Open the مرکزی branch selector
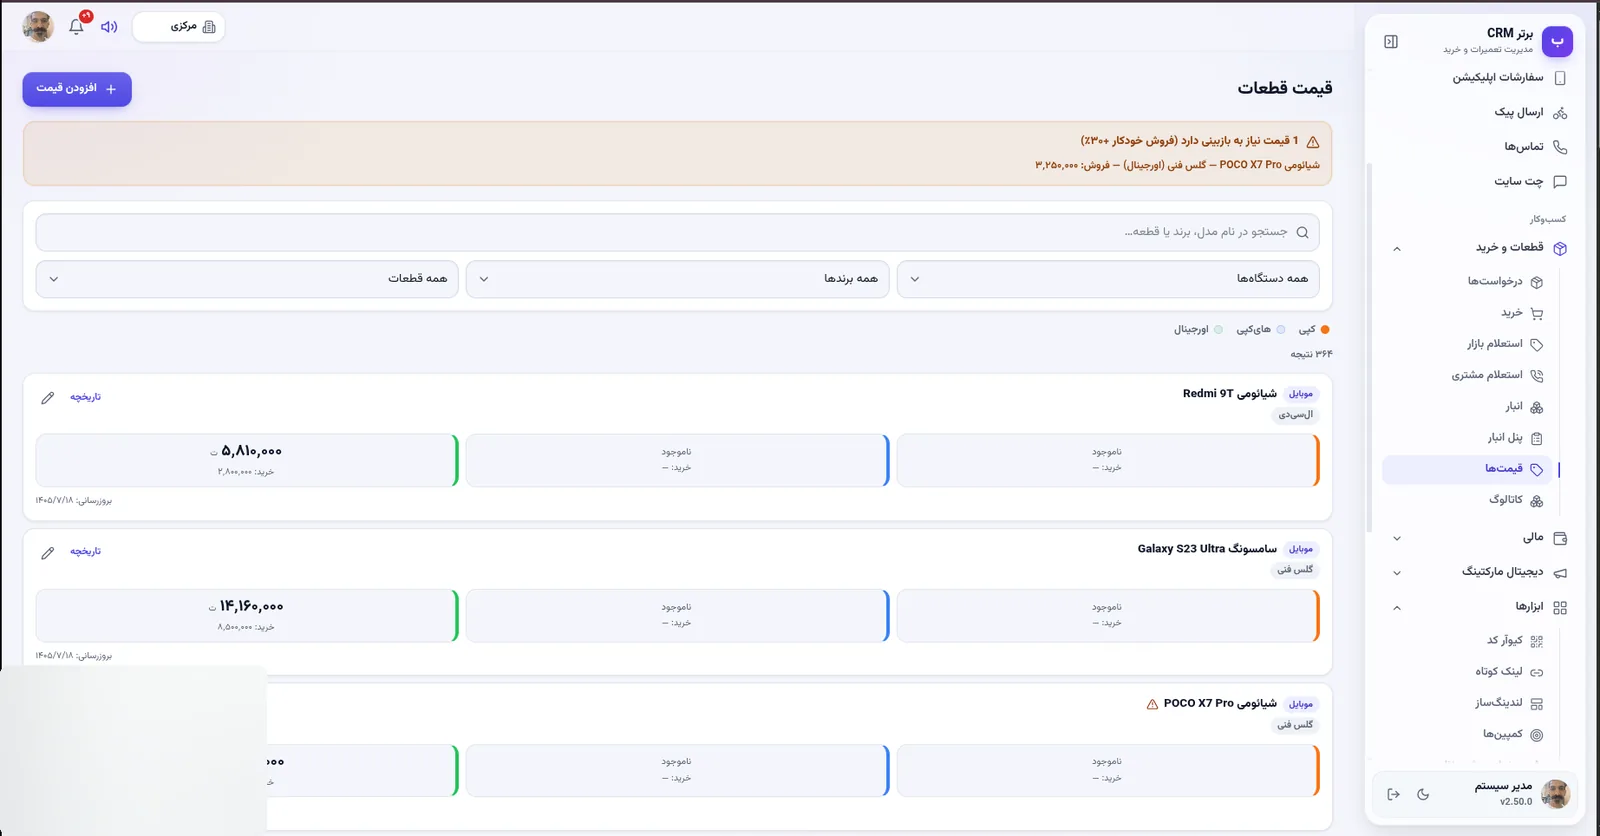 click(178, 27)
